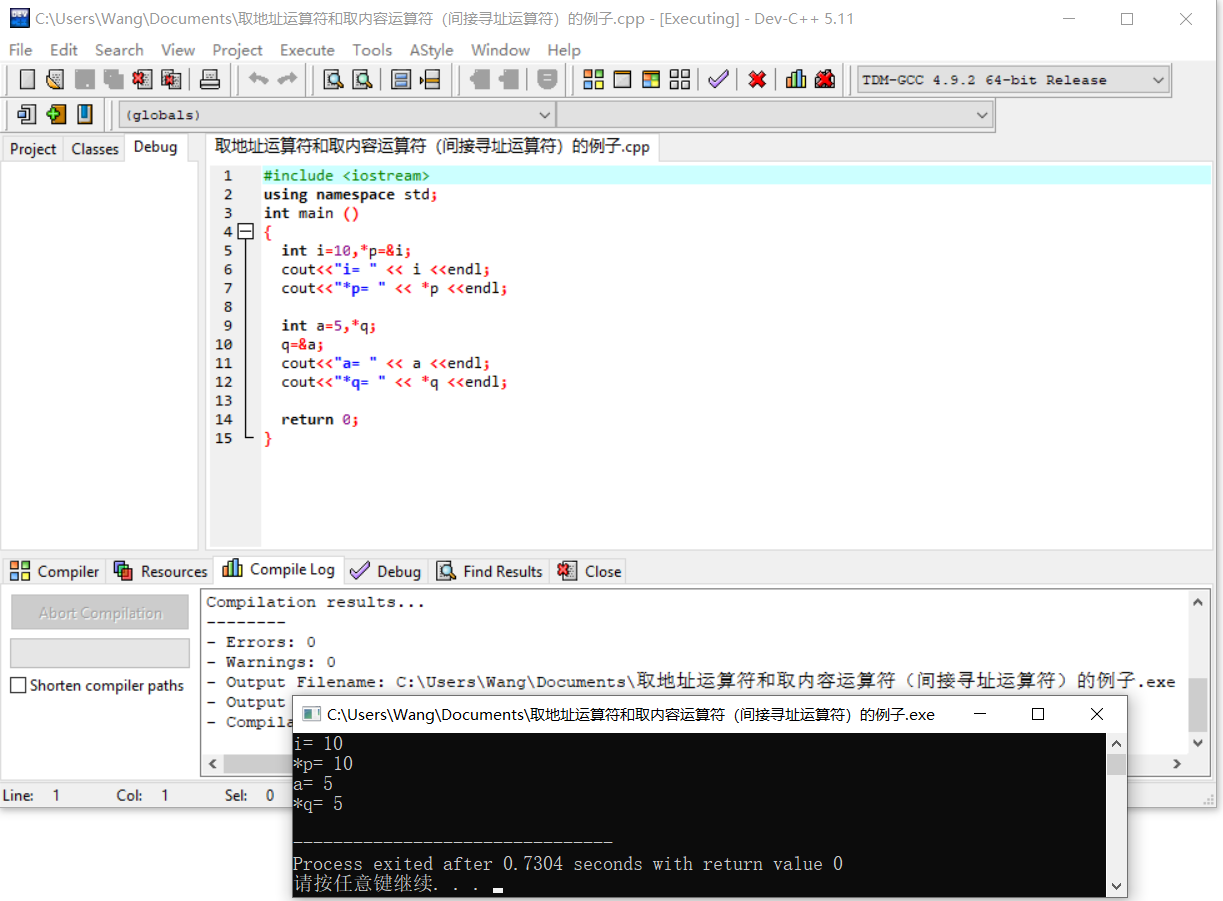The image size is (1223, 901).
Task: Click the Close All files toolbar icon
Action: 171,80
